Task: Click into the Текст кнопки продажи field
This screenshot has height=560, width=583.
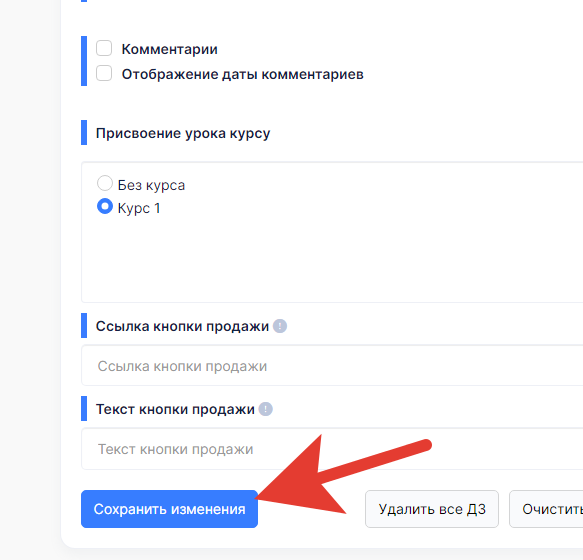Action: (x=332, y=449)
